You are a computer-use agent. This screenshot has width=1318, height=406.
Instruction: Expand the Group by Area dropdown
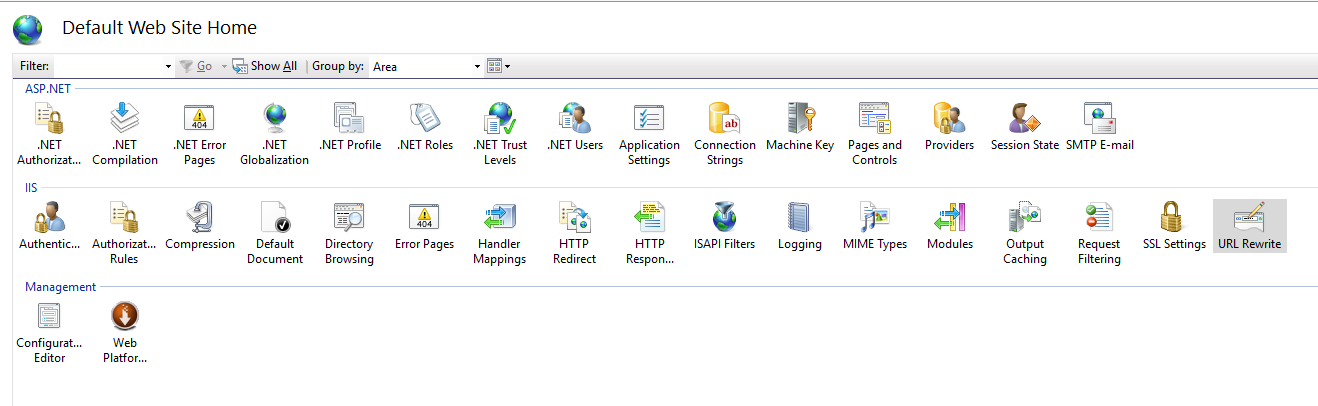[477, 67]
